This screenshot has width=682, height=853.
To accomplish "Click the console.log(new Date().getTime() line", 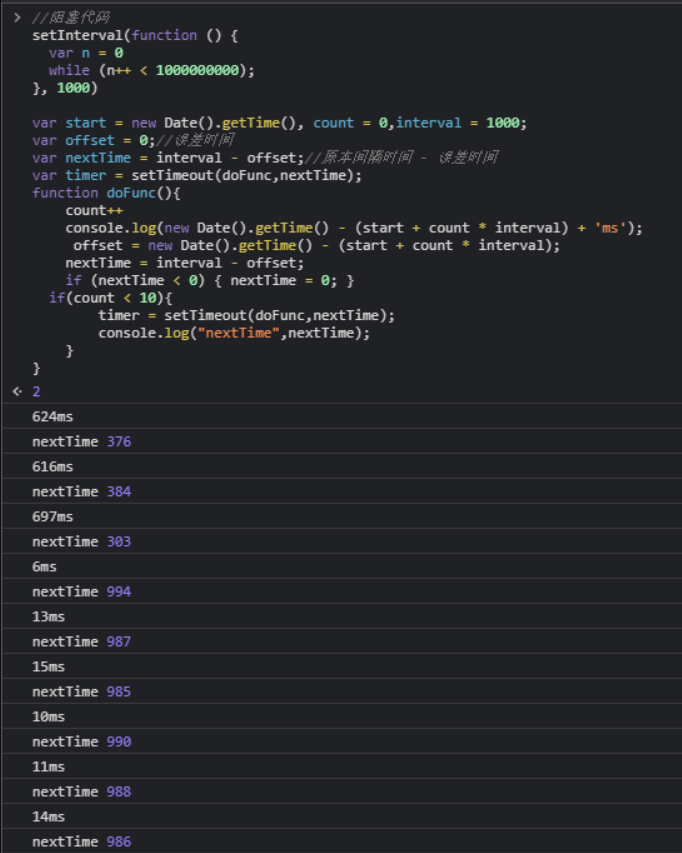I will point(354,228).
